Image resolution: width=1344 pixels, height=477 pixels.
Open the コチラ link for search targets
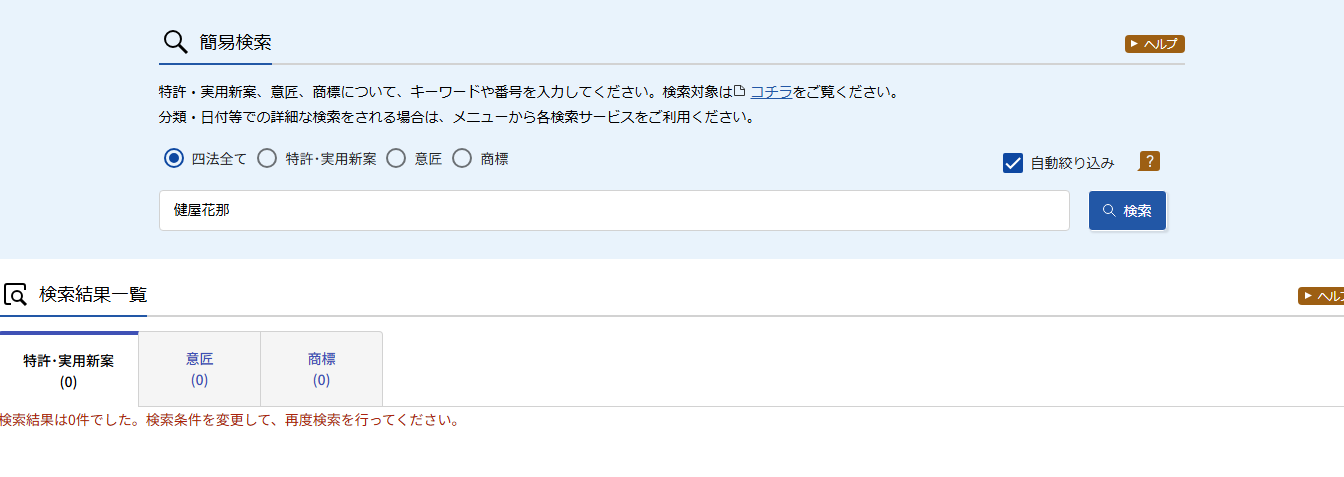(772, 92)
